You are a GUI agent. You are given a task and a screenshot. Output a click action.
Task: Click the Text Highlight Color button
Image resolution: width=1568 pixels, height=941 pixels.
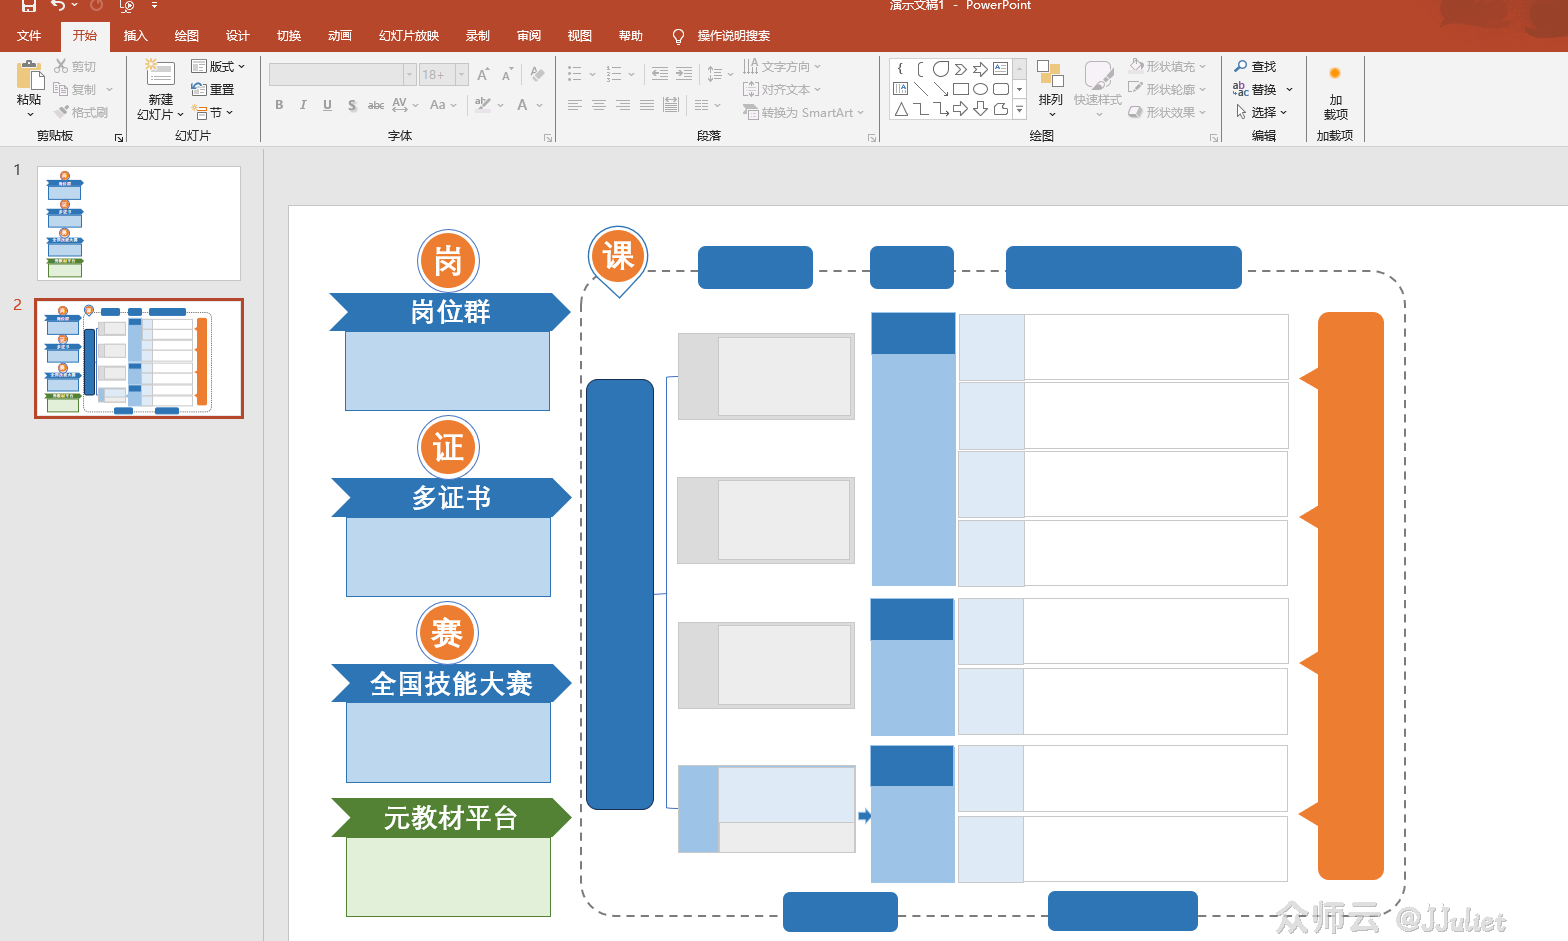pyautogui.click(x=483, y=105)
